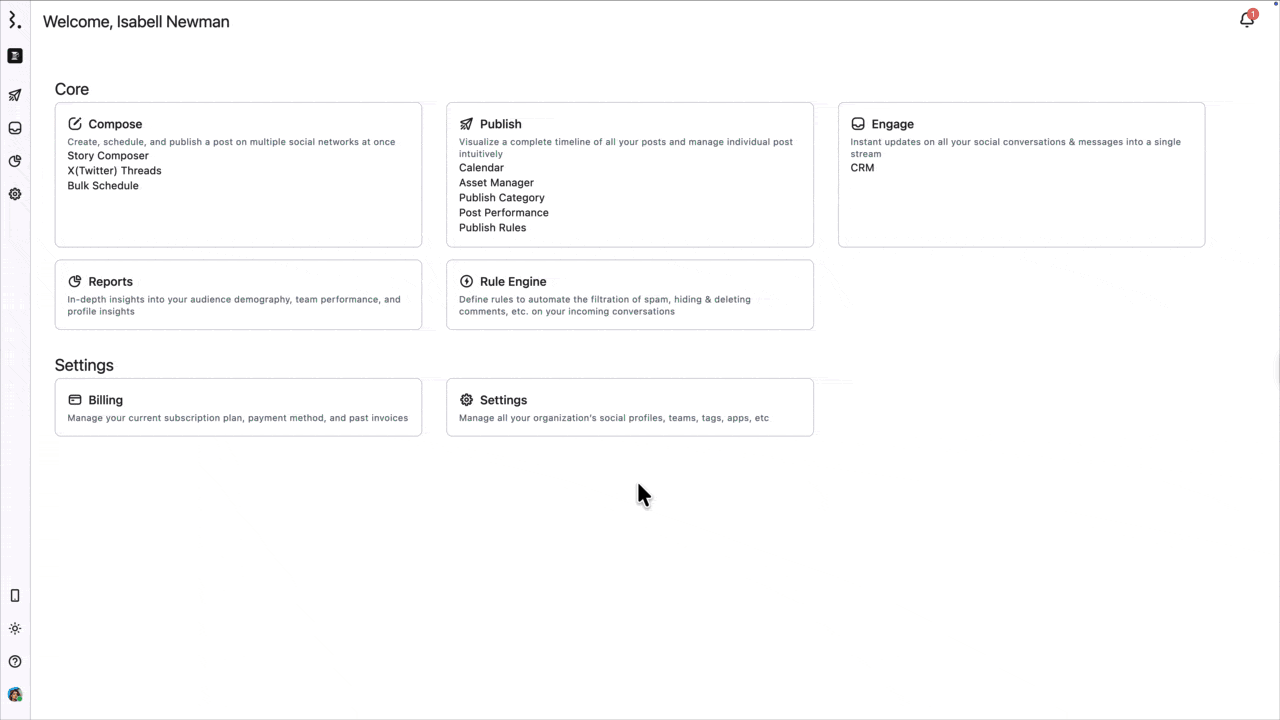Click the Settings gear icon in sidebar
This screenshot has width=1280, height=720.
coord(15,194)
